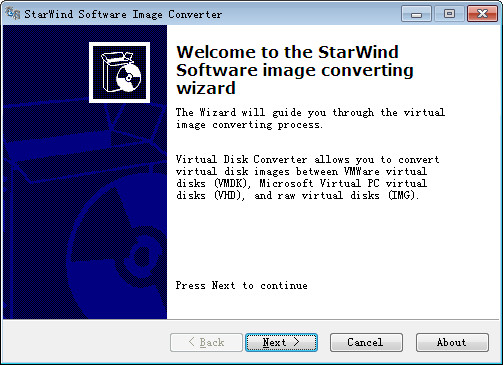The height and width of the screenshot is (365, 503).
Task: Click the 'StarWind Software Image Converter' title text
Action: [x=123, y=14]
